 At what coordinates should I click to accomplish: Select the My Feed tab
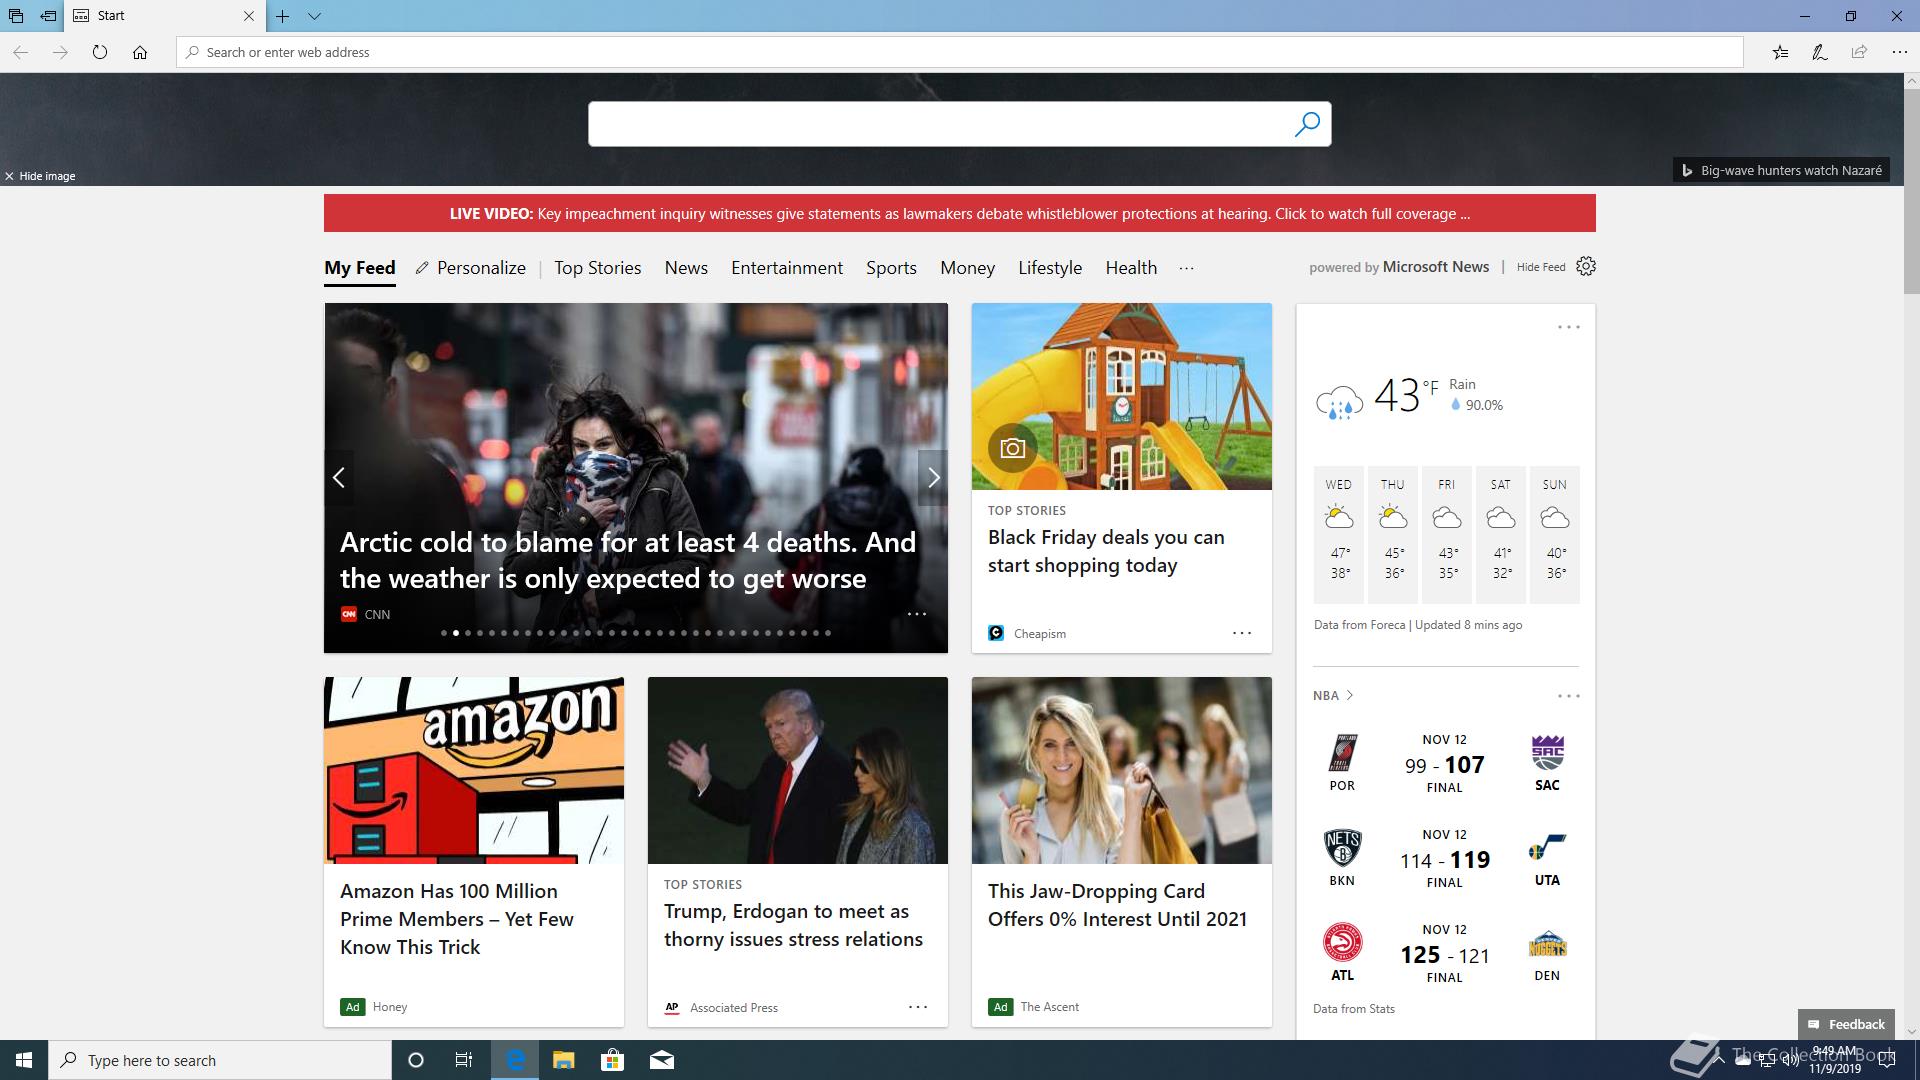tap(360, 268)
